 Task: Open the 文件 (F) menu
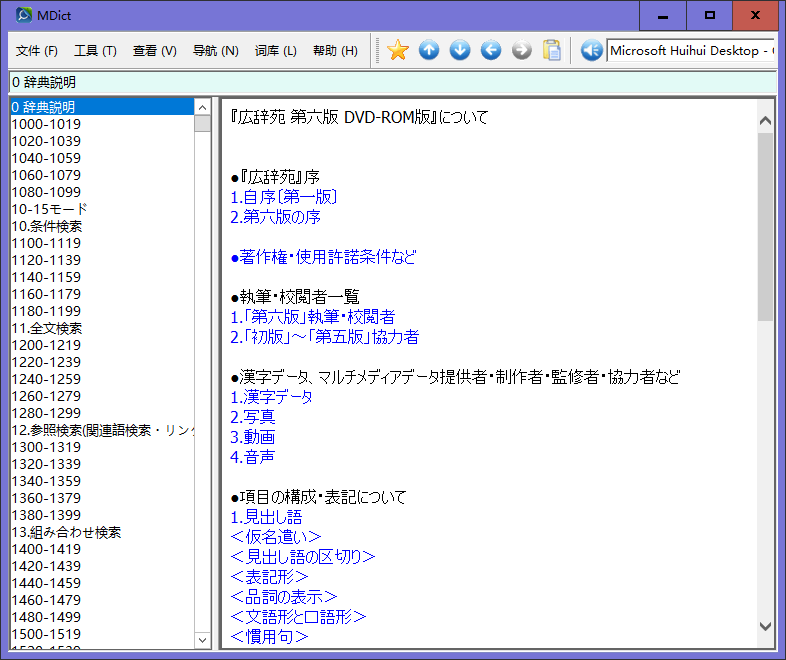point(37,51)
